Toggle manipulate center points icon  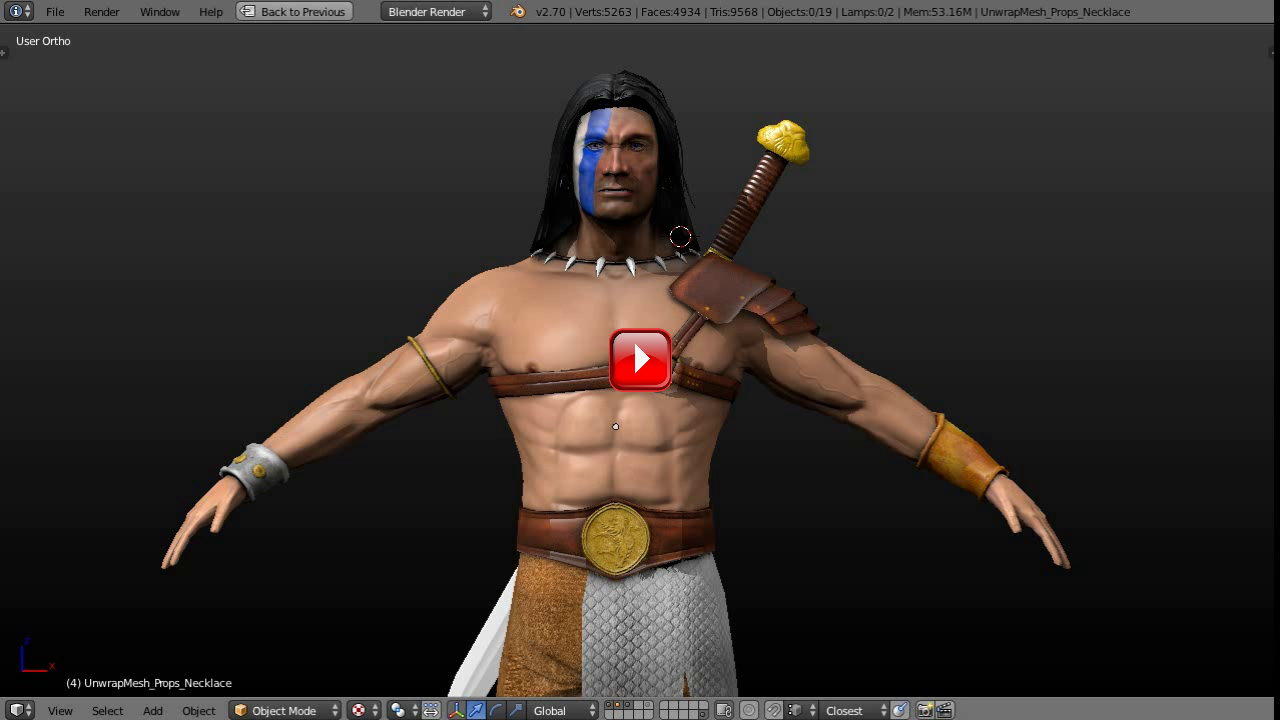click(x=431, y=710)
